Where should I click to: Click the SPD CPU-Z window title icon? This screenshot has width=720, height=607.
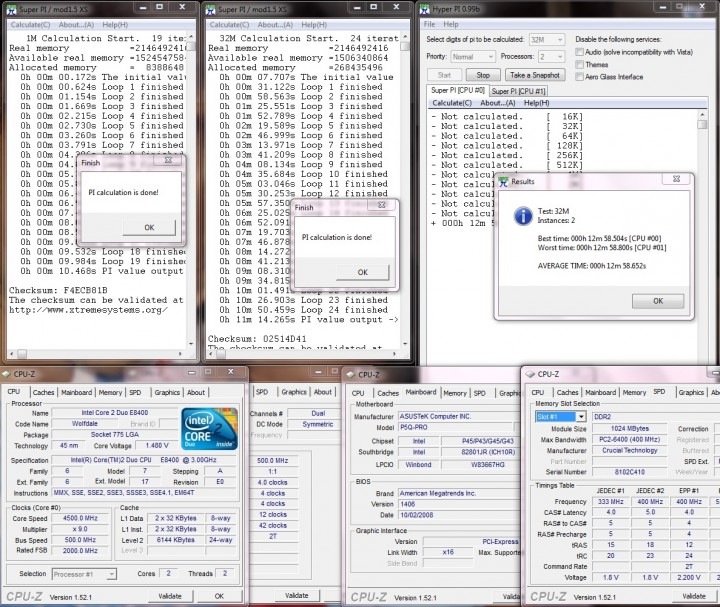(x=531, y=374)
